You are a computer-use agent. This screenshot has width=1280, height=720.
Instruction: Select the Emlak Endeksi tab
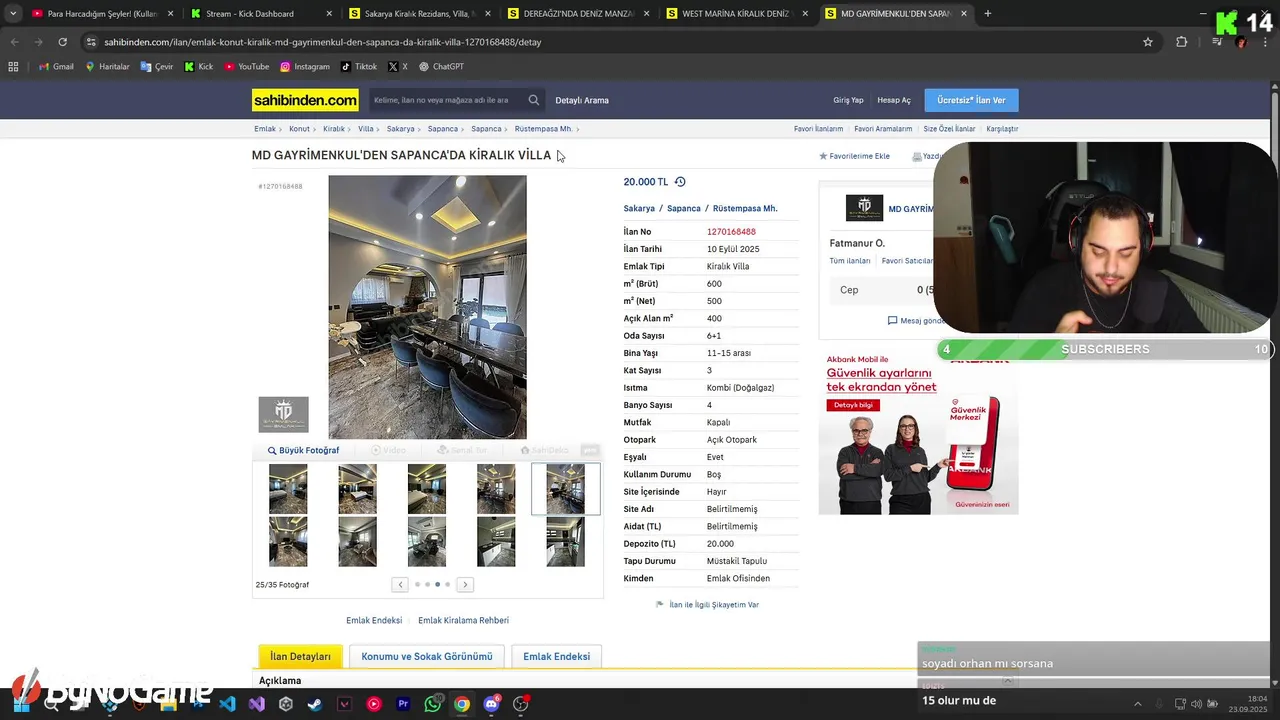point(556,656)
